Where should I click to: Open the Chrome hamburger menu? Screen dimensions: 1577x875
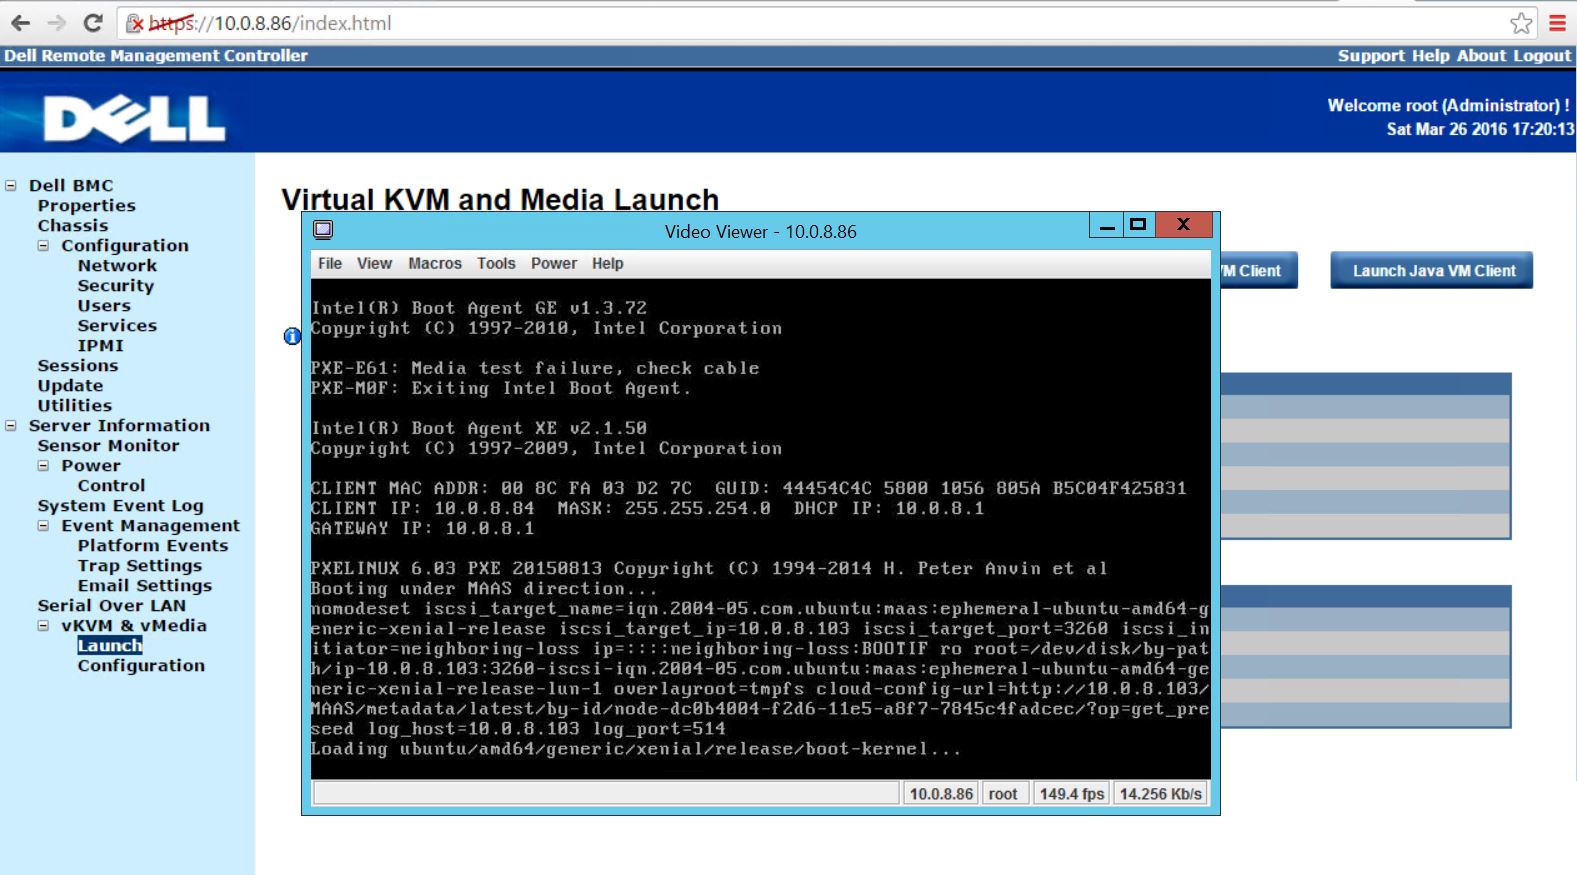pos(1557,23)
